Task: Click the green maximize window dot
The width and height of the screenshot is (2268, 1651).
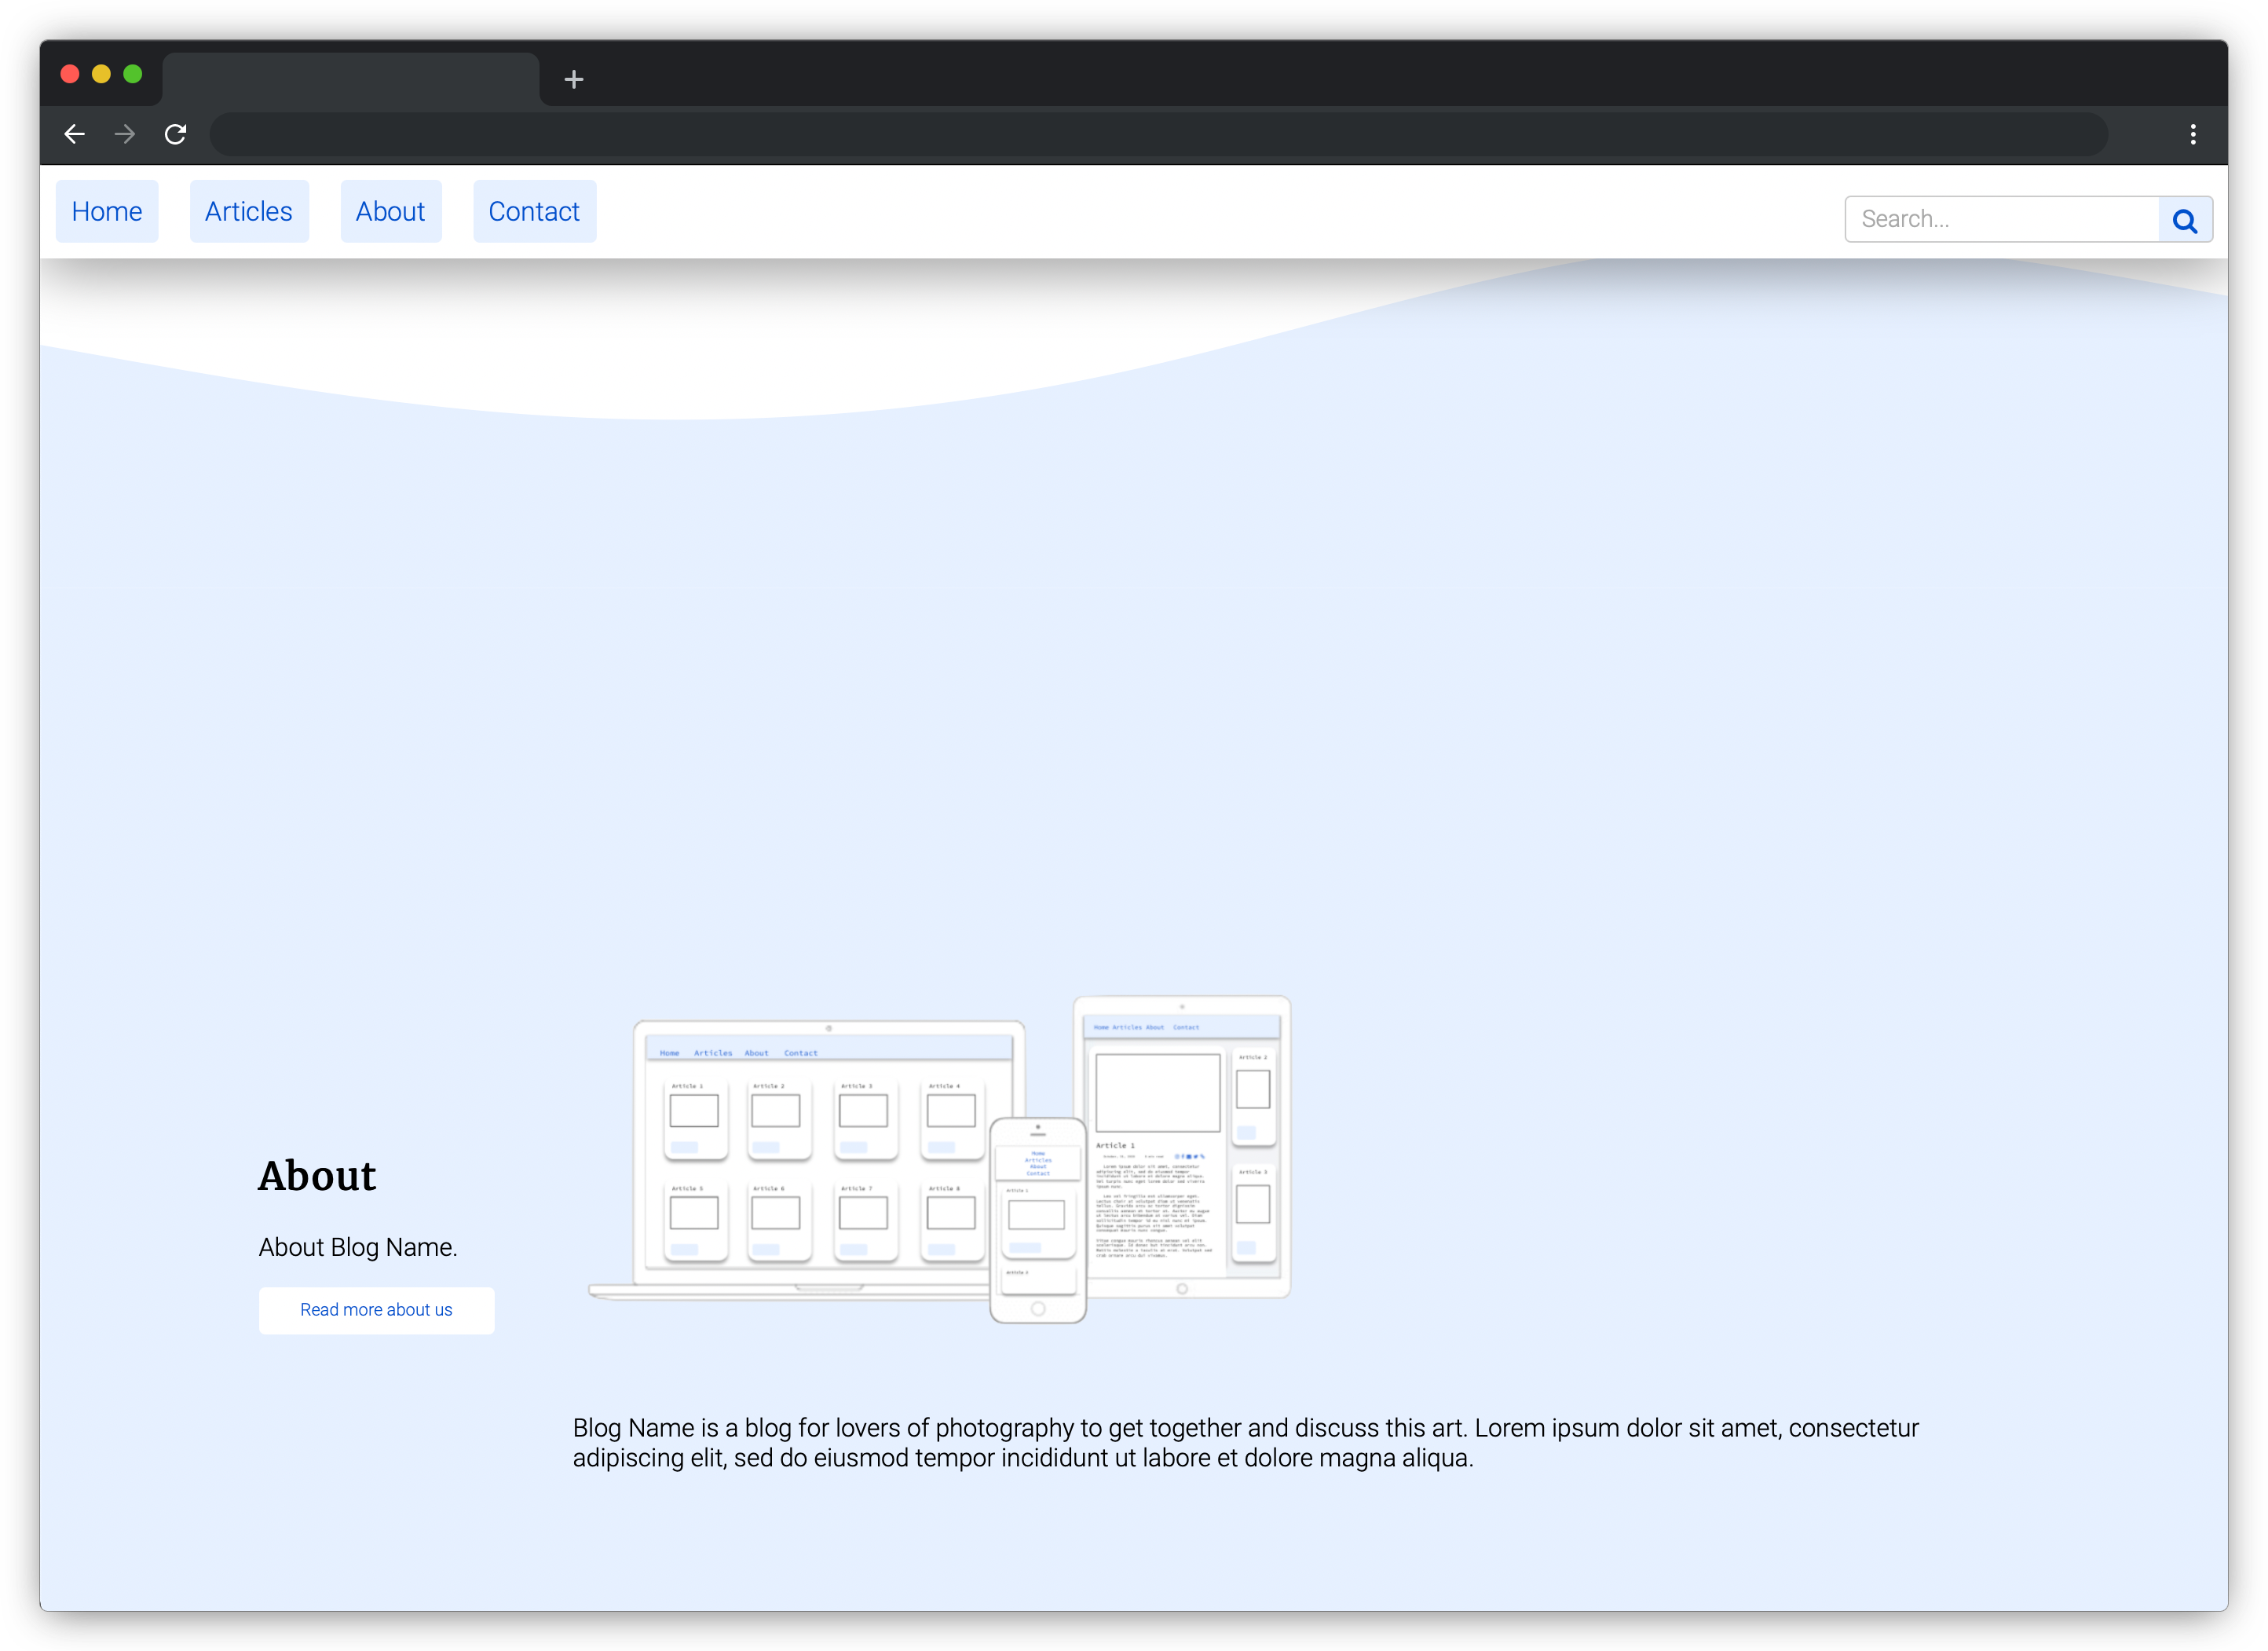Action: tap(133, 74)
